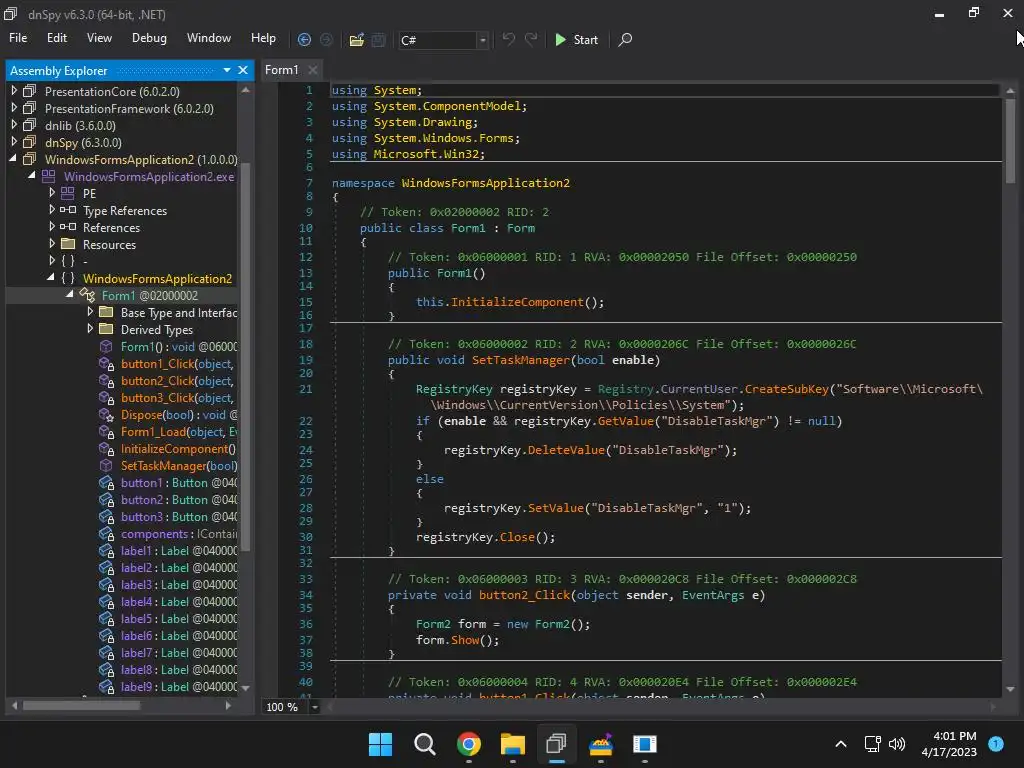
Task: Collapse the Form1 @02000002 class node
Action: [x=69, y=295]
